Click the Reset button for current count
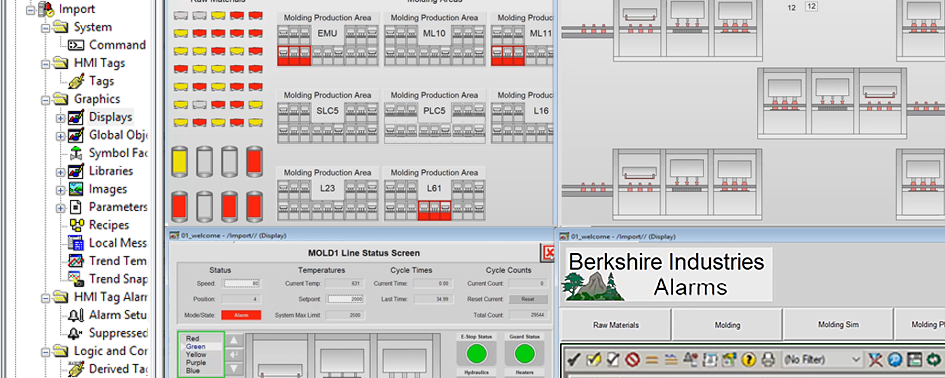Viewport: 945px width, 378px height. (529, 299)
